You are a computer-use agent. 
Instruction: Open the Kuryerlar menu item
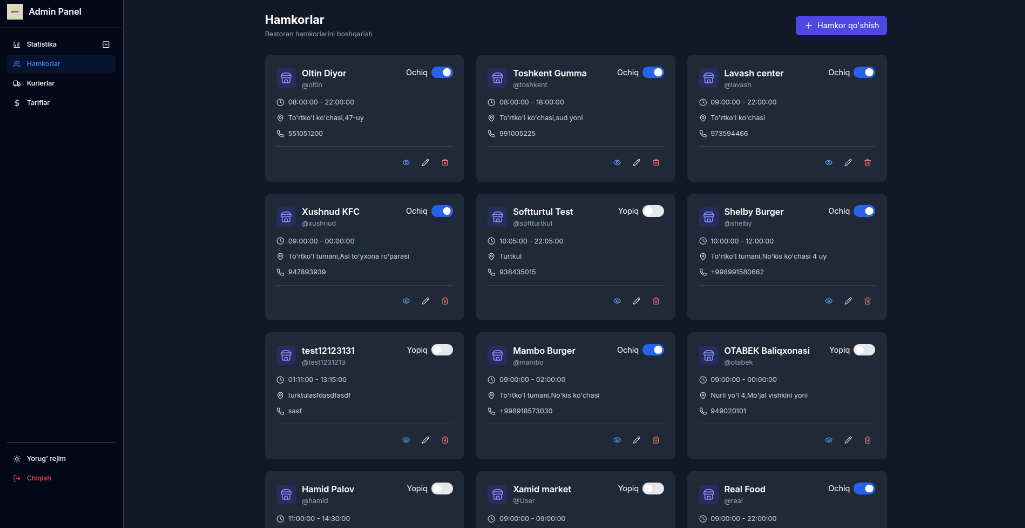(x=41, y=83)
